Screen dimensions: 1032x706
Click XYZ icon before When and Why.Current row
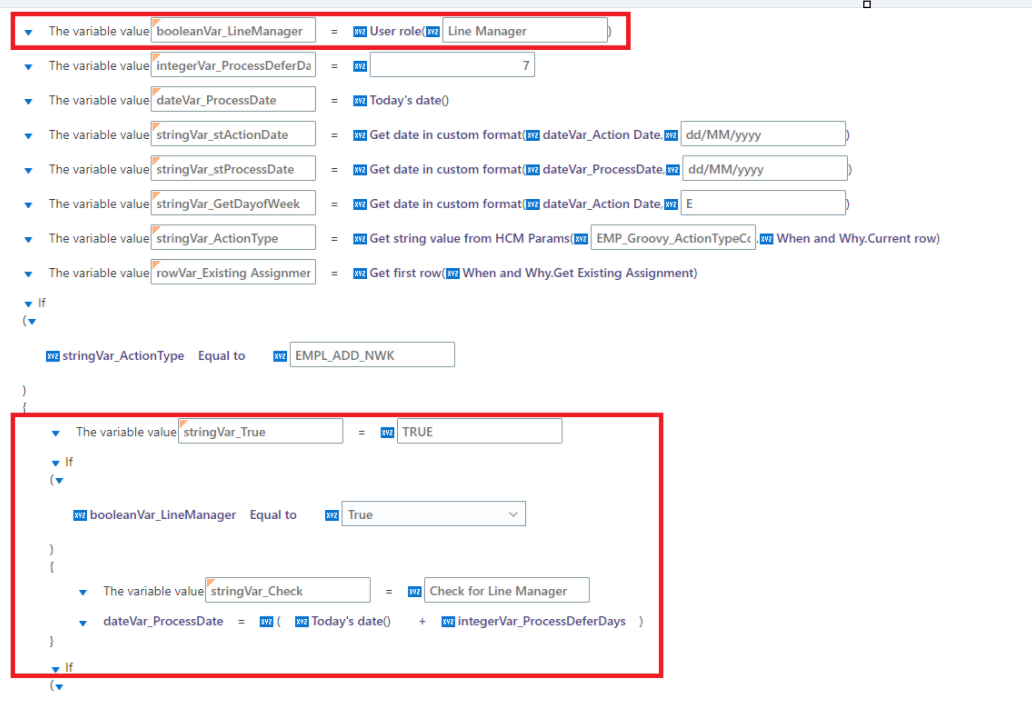tap(767, 239)
